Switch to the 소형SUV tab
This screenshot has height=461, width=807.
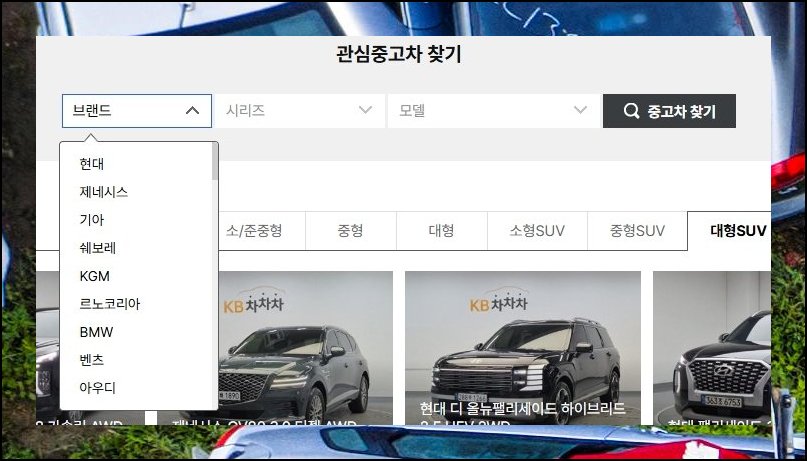tap(537, 230)
